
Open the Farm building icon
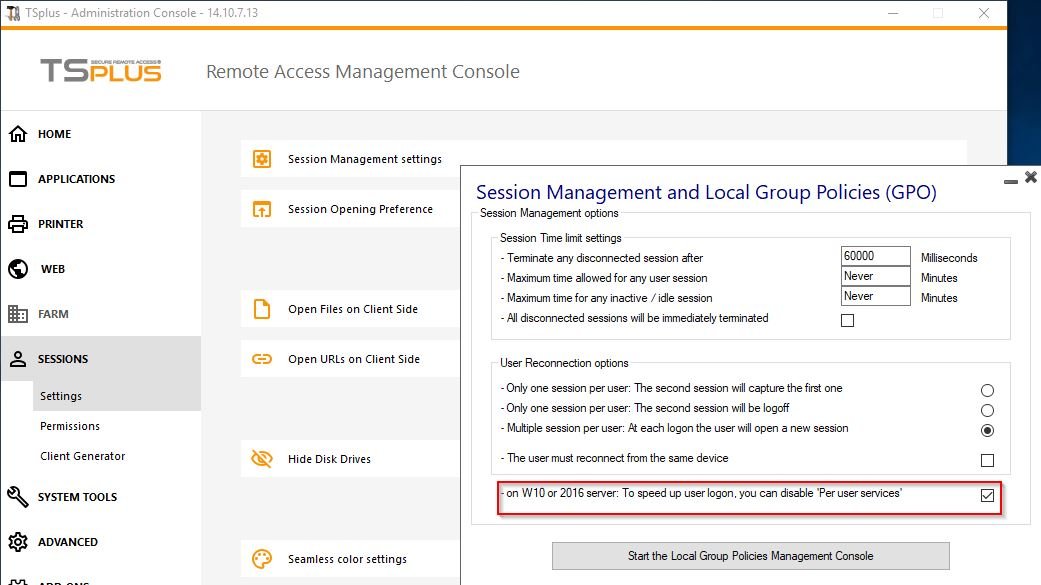pyautogui.click(x=18, y=314)
